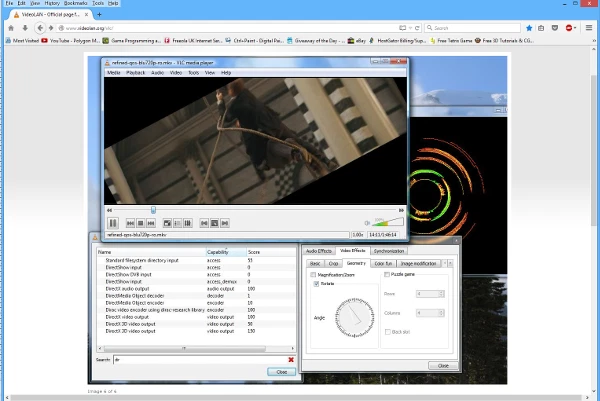Expand the bookmarks toolbar overflow chevron

pyautogui.click(x=594, y=41)
